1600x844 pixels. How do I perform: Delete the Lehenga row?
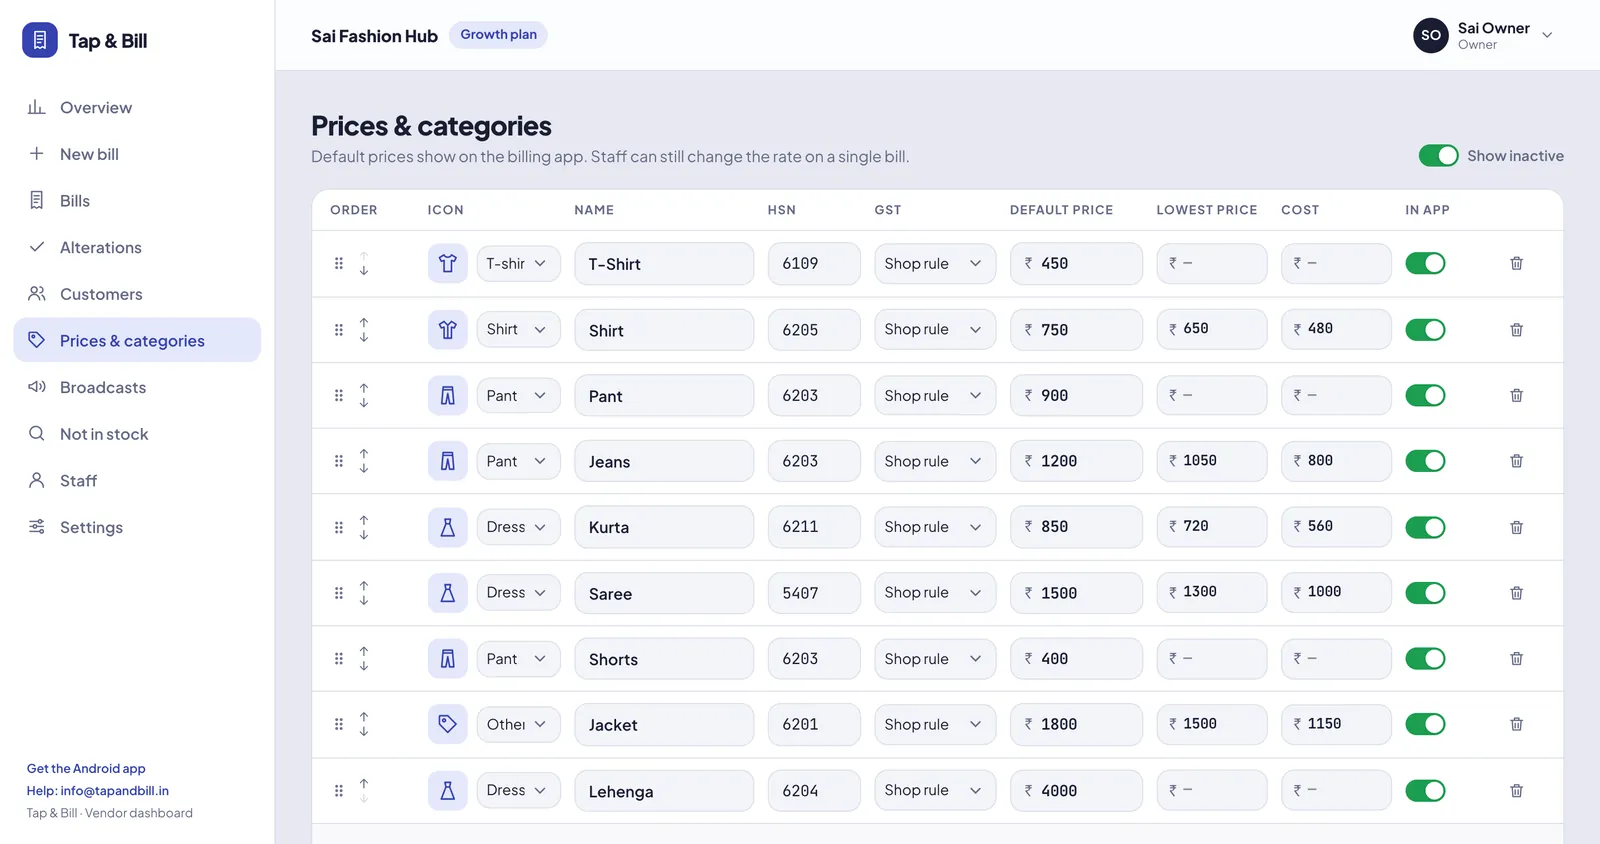coord(1516,790)
